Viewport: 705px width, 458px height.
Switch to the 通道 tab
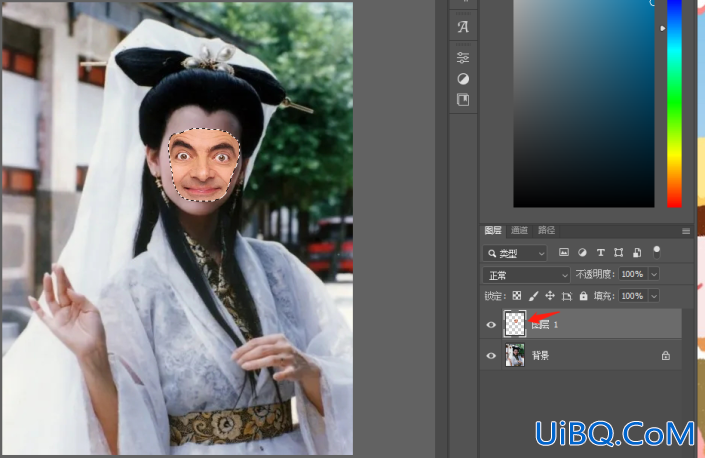[x=519, y=231]
